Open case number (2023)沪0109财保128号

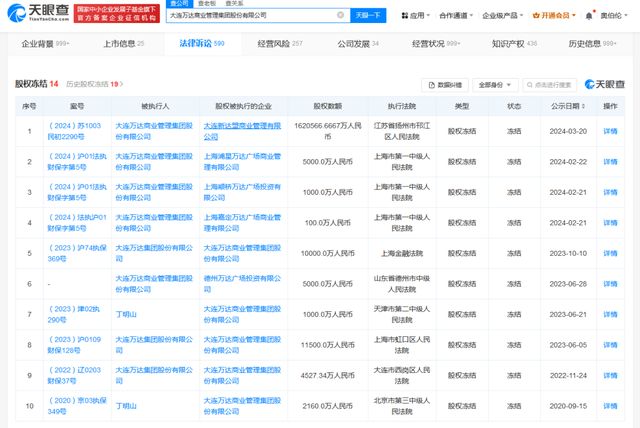(75, 345)
